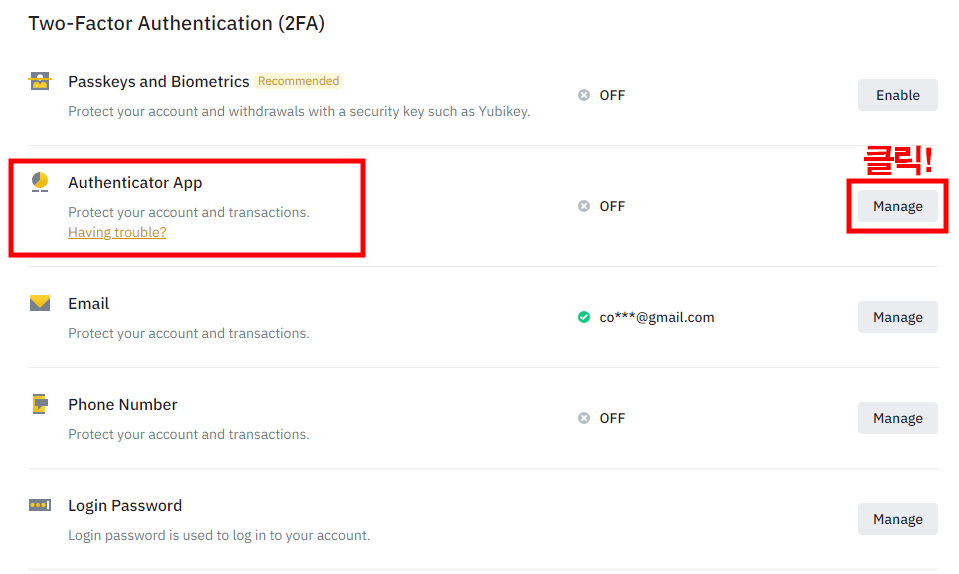
Task: Click the Authenticator App title
Action: coord(135,182)
